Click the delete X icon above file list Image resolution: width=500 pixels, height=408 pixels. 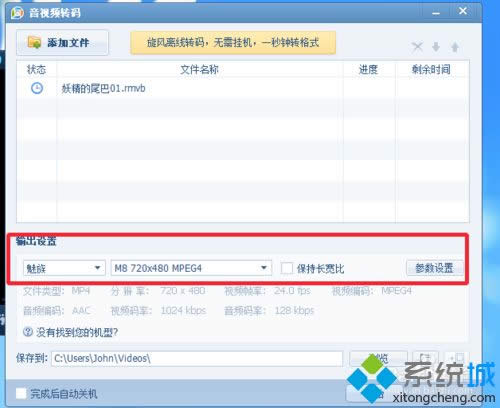(x=417, y=47)
